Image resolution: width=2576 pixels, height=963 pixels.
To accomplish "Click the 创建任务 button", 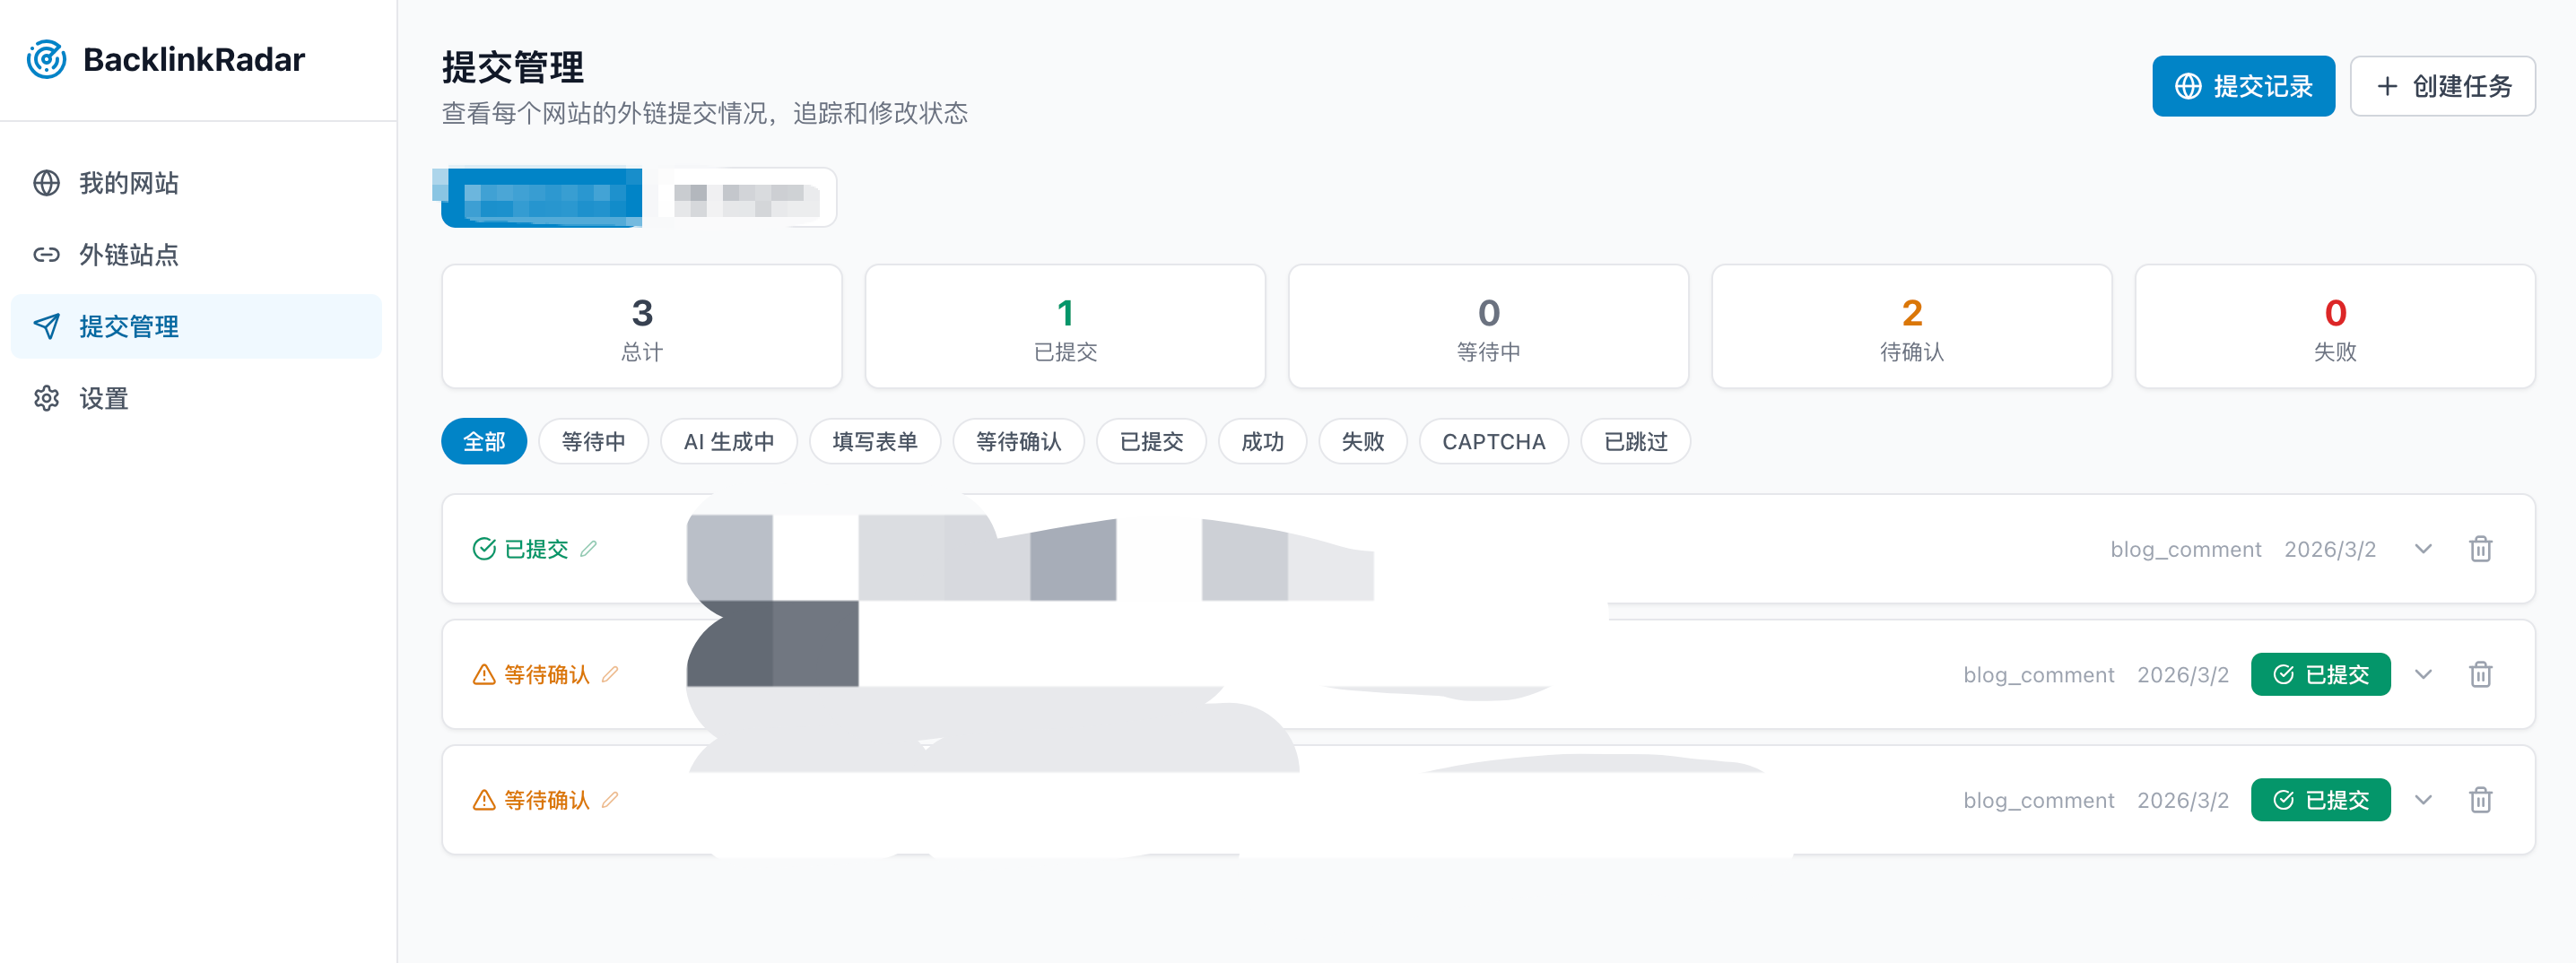I will tap(2442, 86).
